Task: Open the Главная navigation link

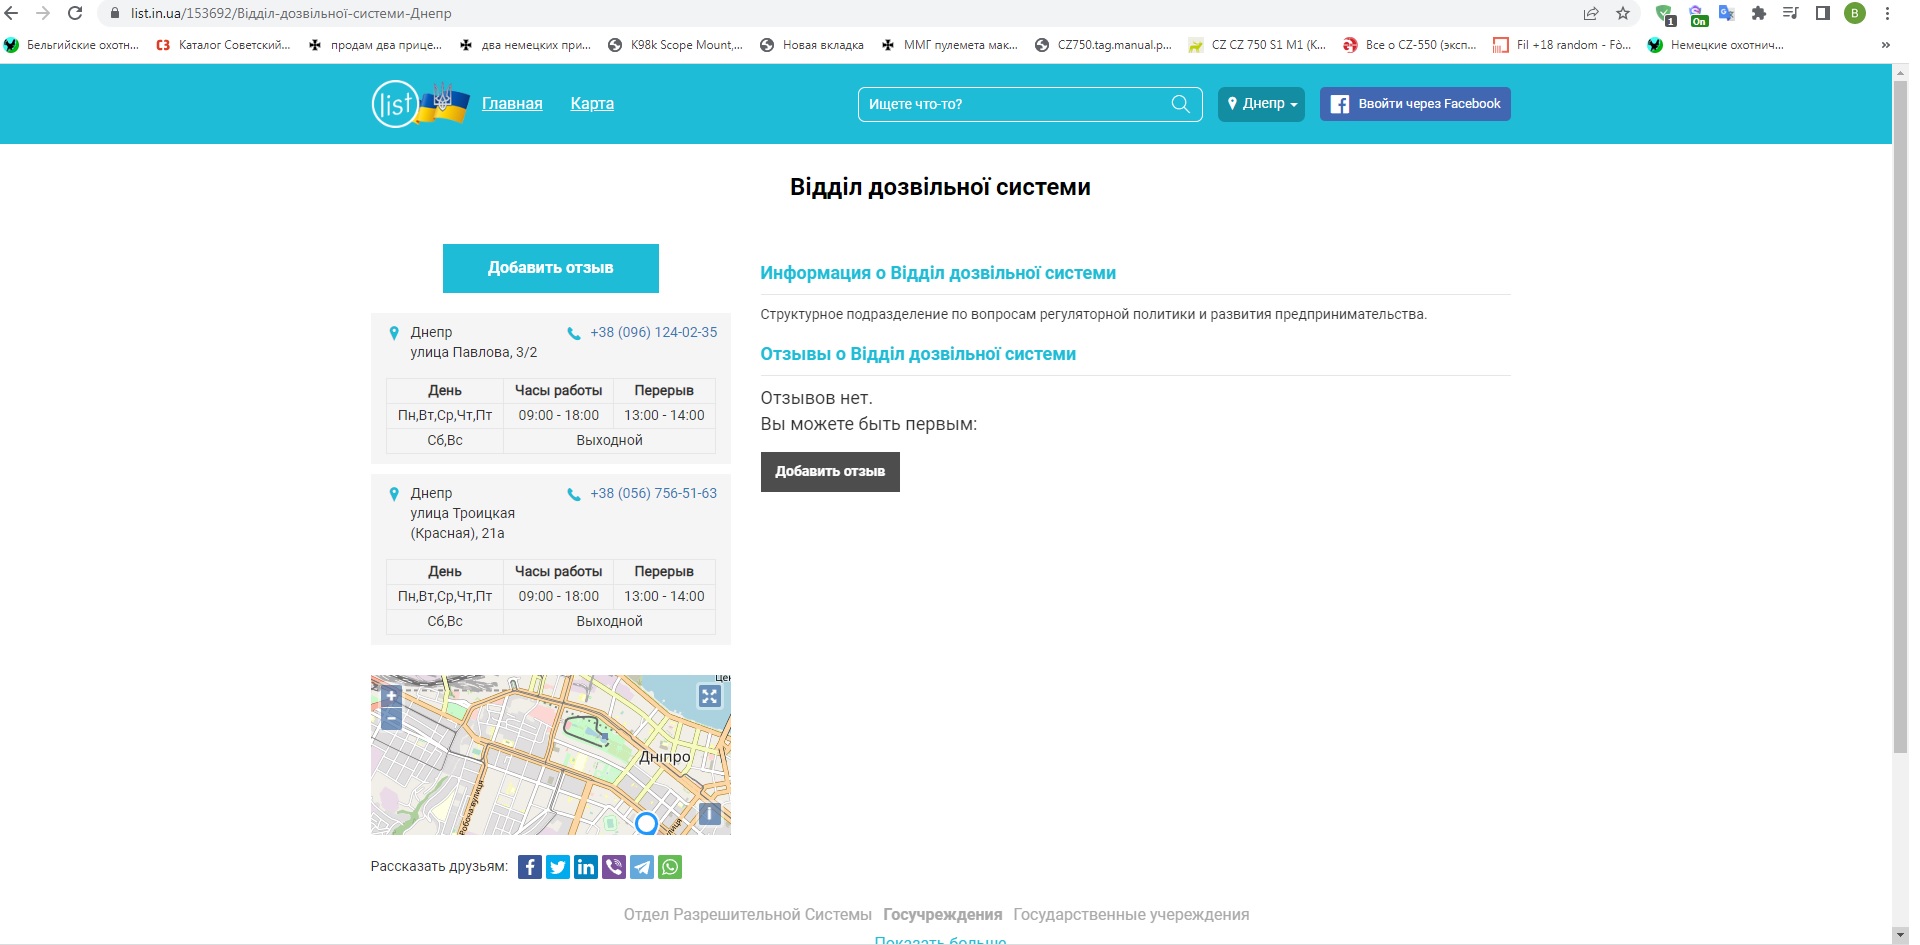Action: point(512,104)
